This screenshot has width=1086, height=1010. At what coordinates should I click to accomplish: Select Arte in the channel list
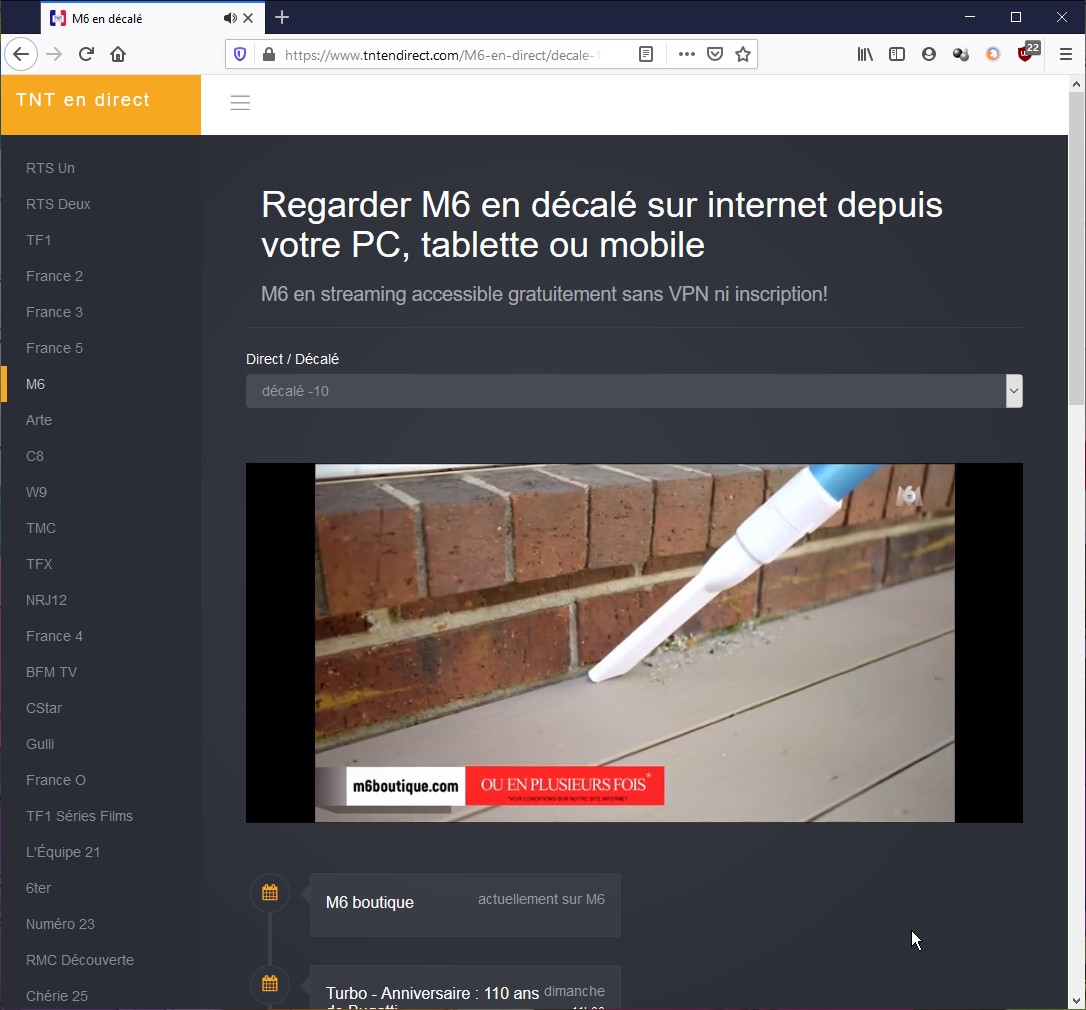tap(39, 420)
